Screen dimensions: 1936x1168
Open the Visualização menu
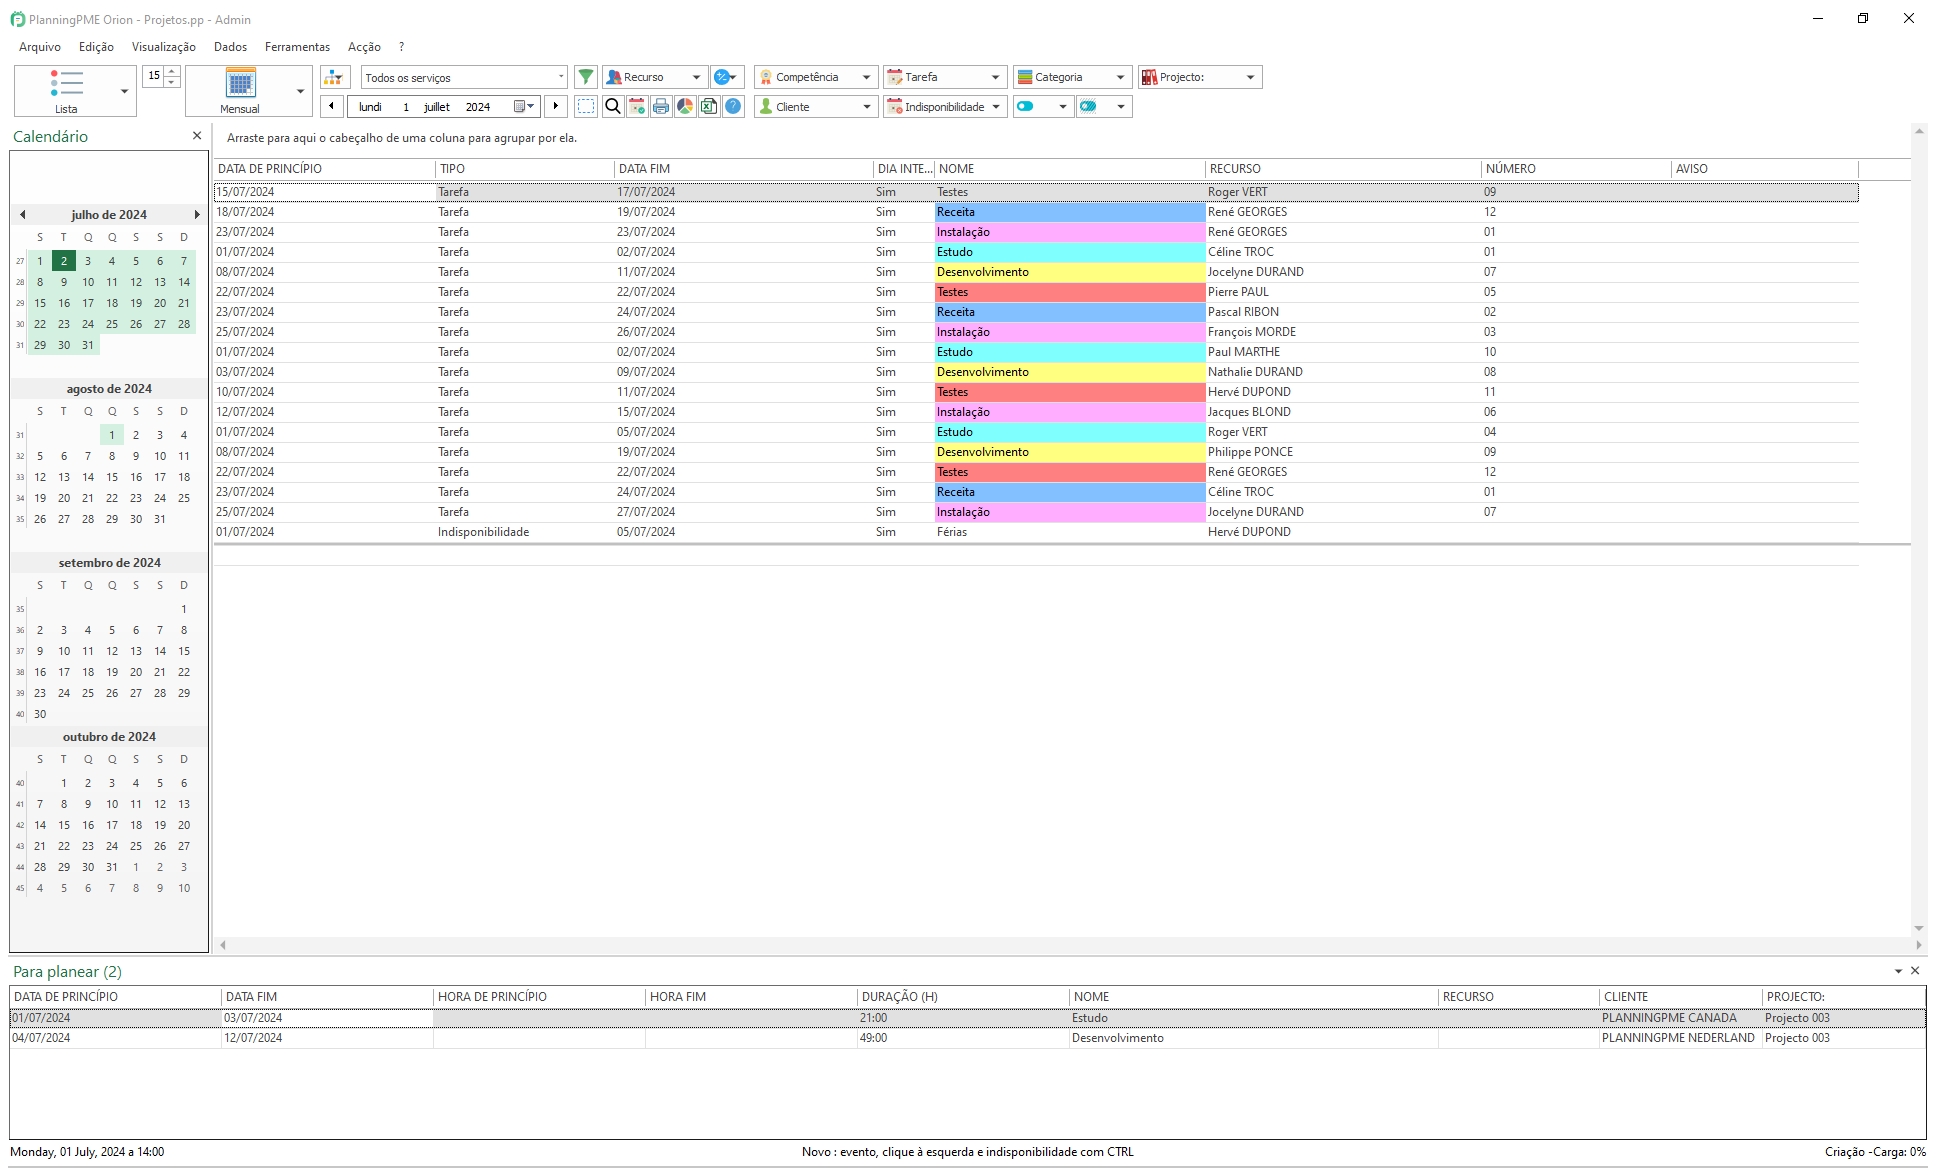(x=164, y=47)
